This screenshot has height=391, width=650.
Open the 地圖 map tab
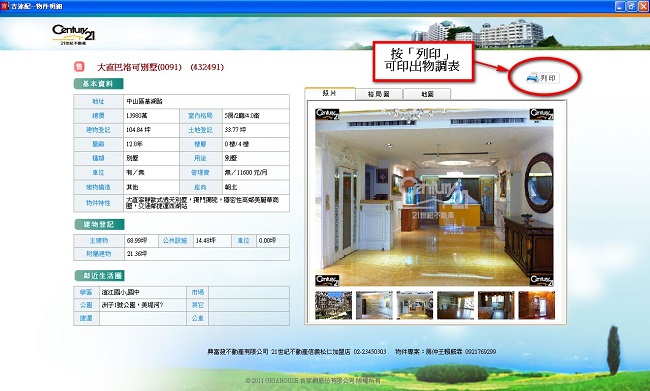427,94
